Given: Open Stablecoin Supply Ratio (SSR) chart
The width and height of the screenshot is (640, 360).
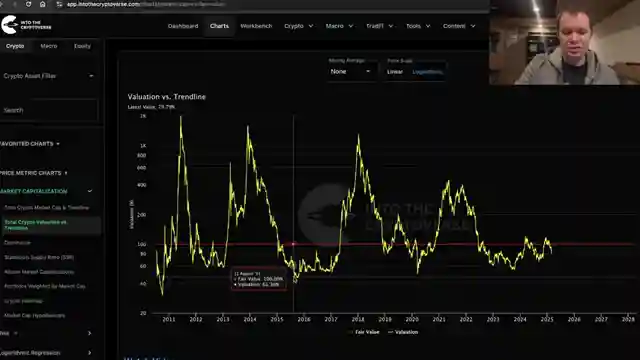Looking at the screenshot, I should [39, 258].
